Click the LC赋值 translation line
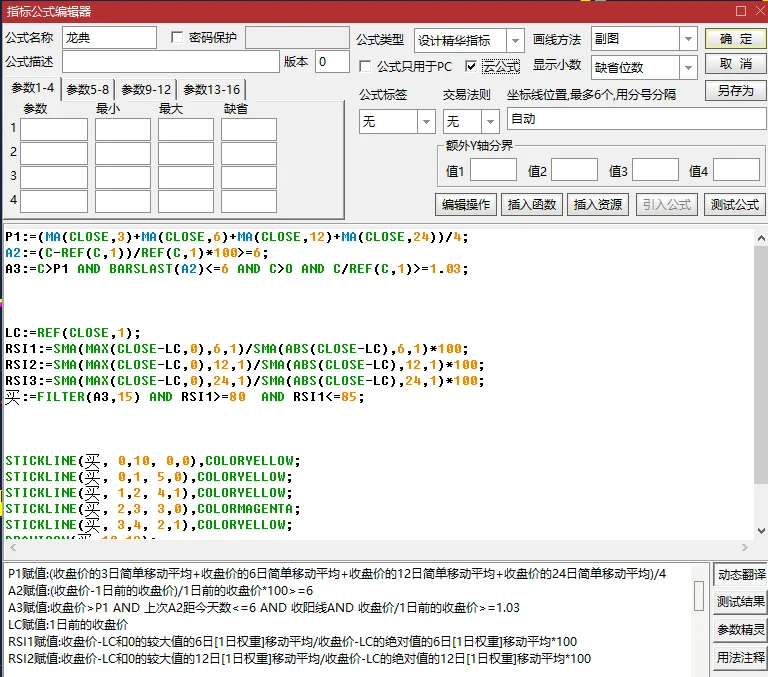The image size is (768, 677). (x=68, y=625)
